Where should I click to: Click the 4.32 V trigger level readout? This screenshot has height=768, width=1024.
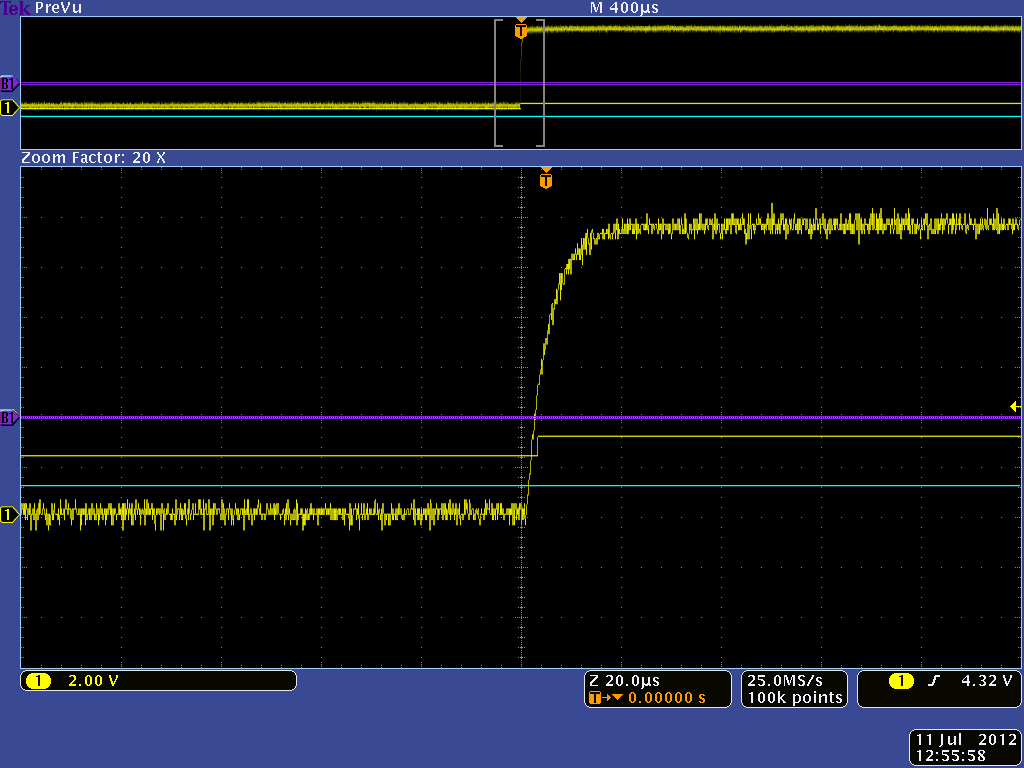pyautogui.click(x=986, y=680)
